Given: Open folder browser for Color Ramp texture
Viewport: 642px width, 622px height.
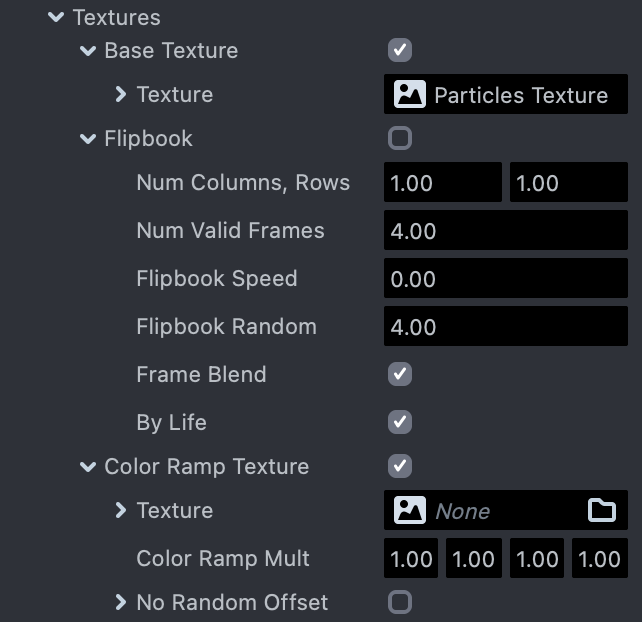Looking at the screenshot, I should pos(602,511).
